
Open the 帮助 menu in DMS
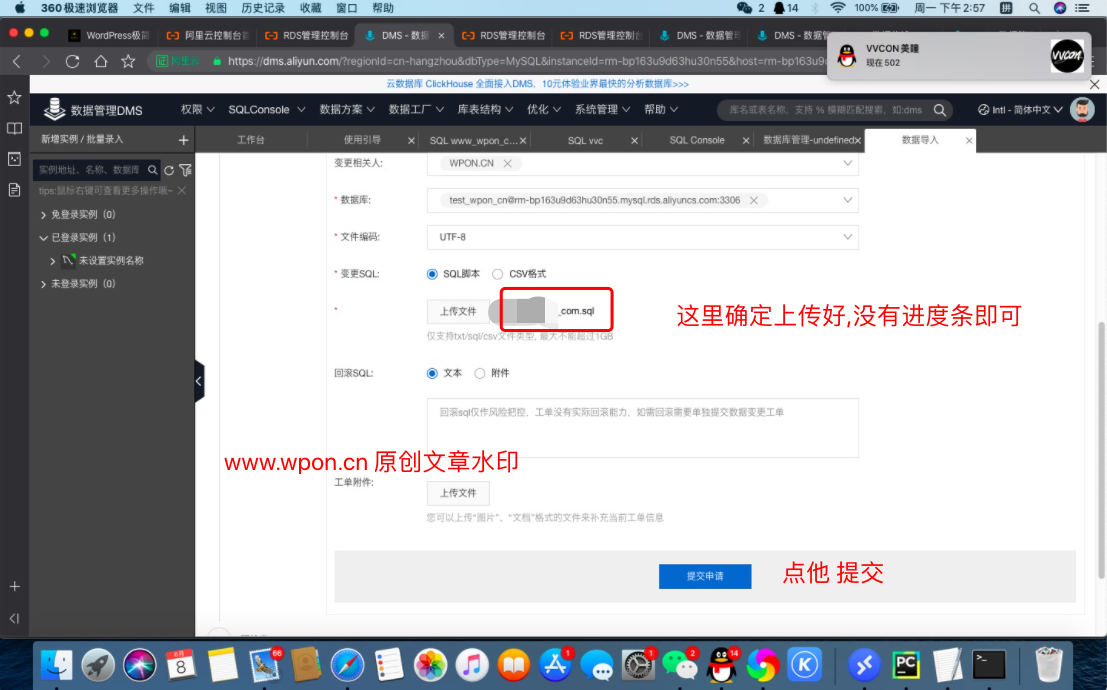click(661, 109)
